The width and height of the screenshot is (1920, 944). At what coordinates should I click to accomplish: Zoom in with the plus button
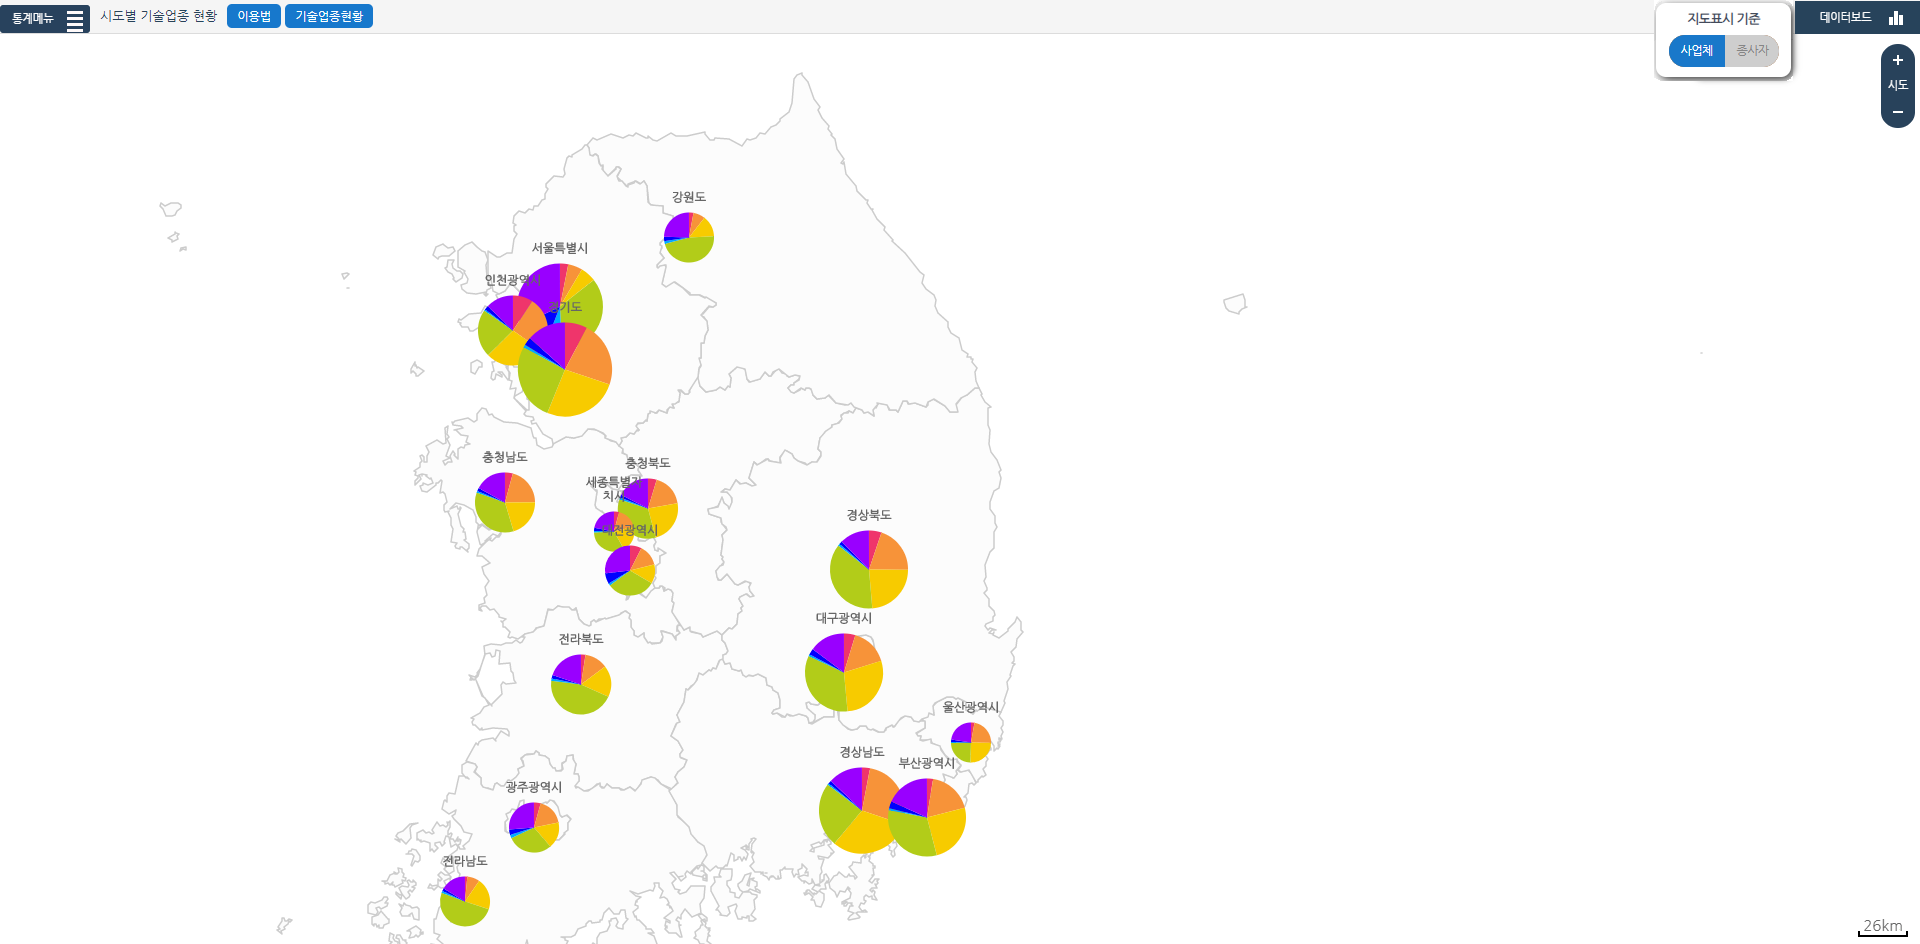[1897, 60]
